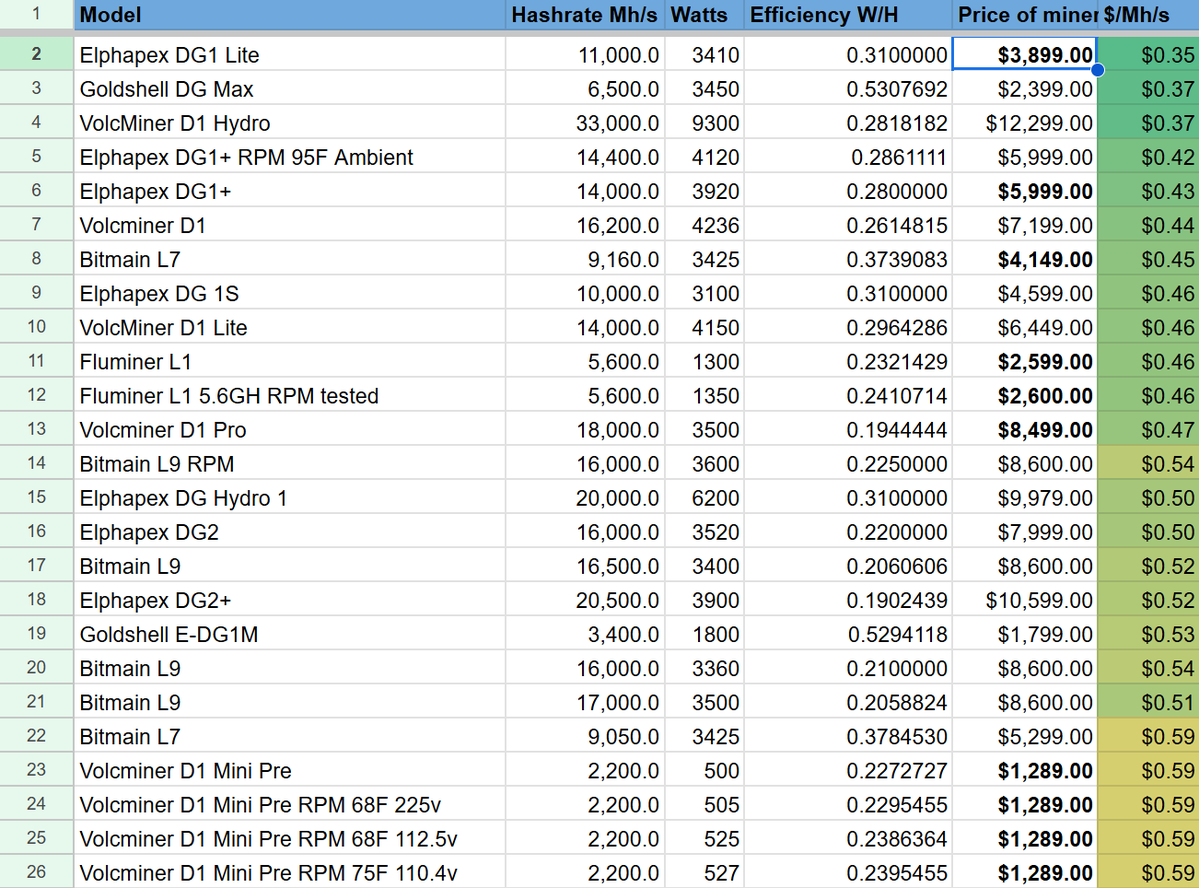
Task: Click the $0.51 cost per Mh/s cell
Action: (x=1149, y=702)
